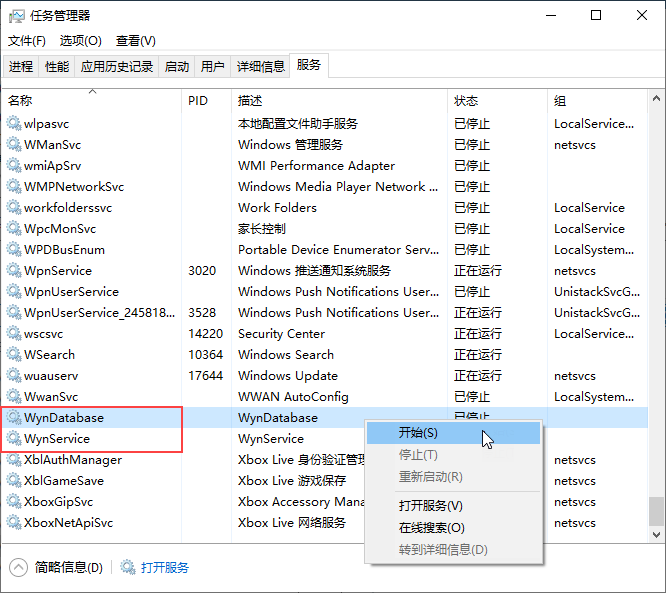Viewport: 666px width, 593px height.
Task: Click the gear icon beside wscsvc
Action: pyautogui.click(x=14, y=333)
